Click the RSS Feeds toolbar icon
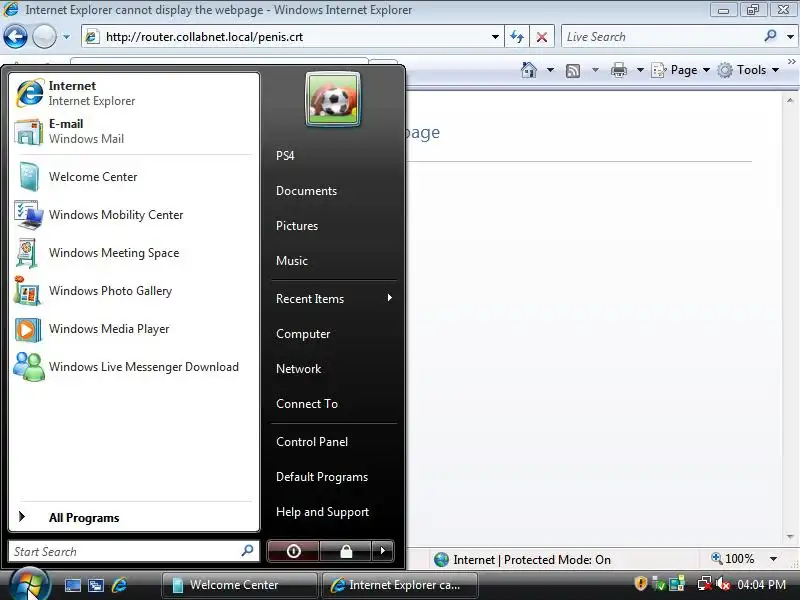This screenshot has height=600, width=800. point(573,70)
